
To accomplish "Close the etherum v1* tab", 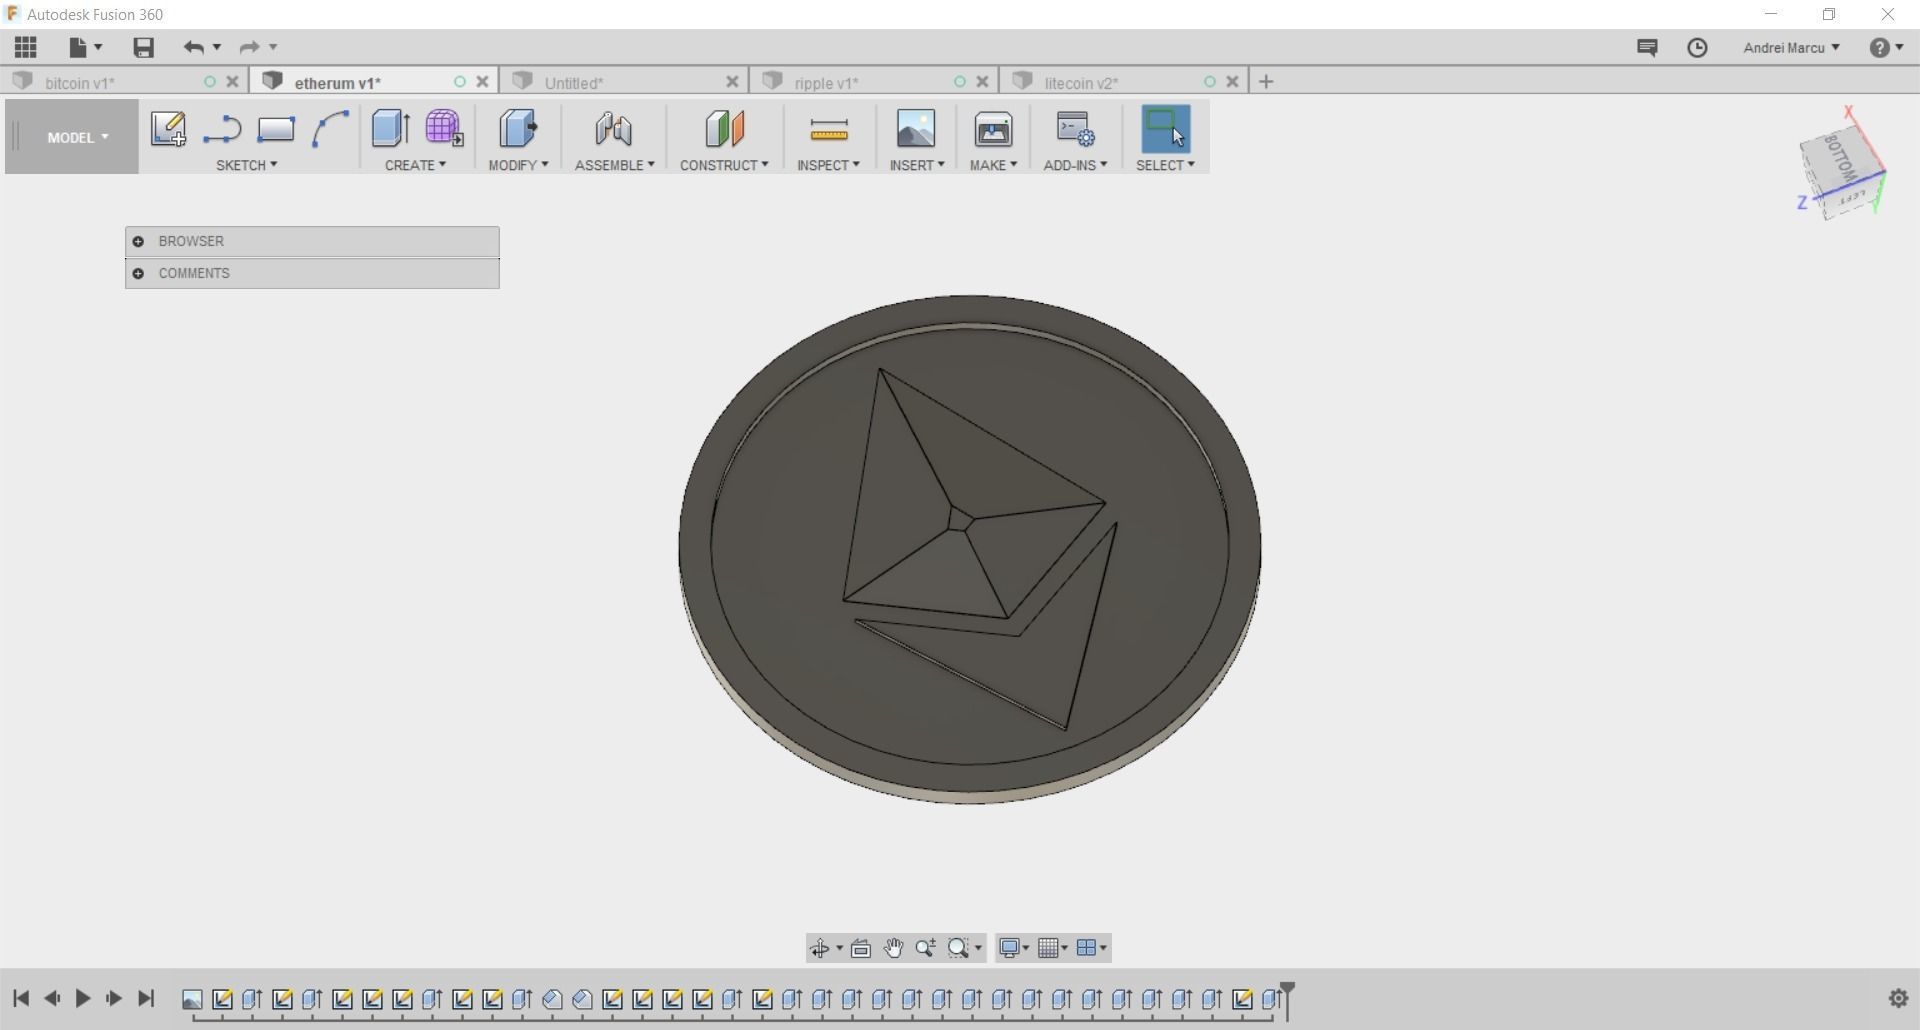I will pos(482,82).
